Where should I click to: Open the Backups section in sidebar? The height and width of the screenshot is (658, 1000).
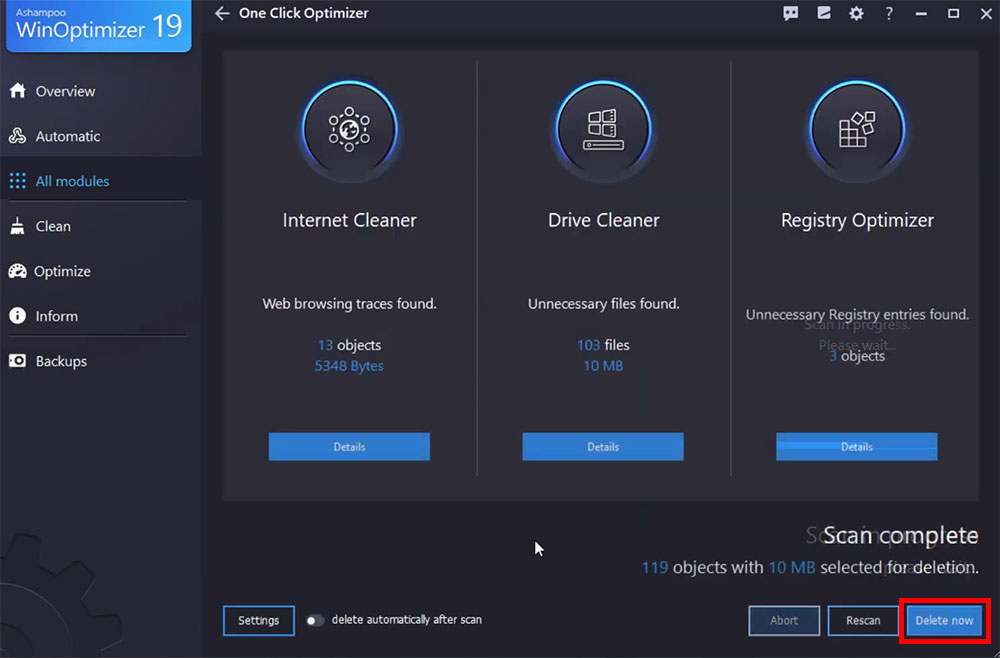point(61,361)
